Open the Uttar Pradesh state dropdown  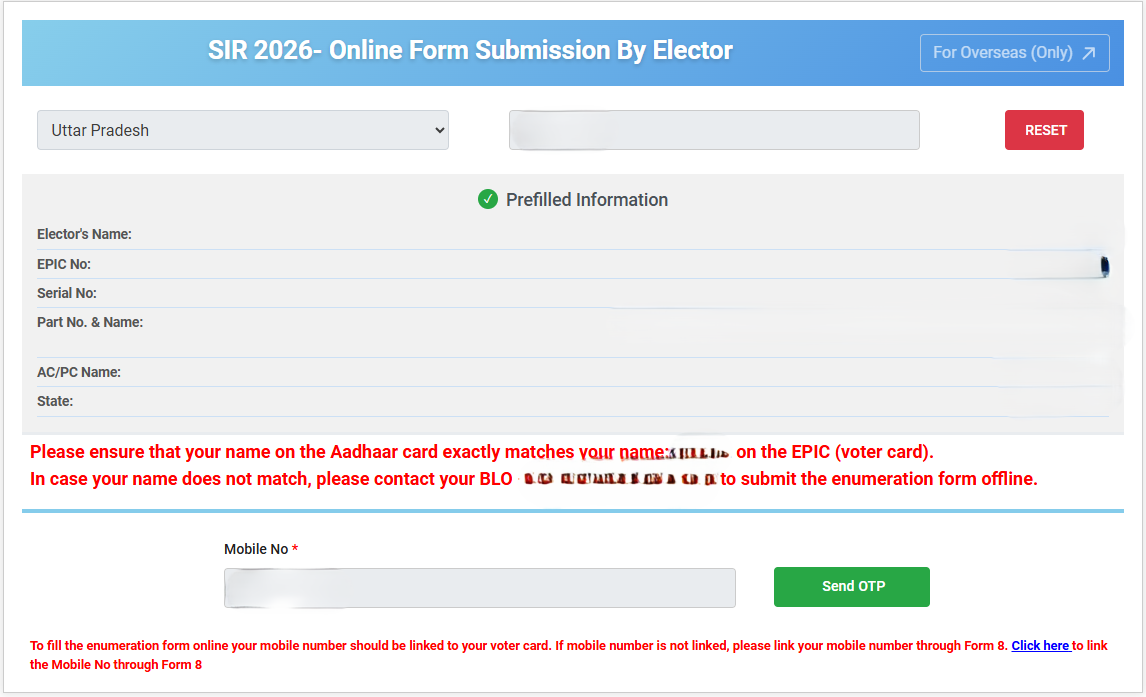pyautogui.click(x=242, y=130)
